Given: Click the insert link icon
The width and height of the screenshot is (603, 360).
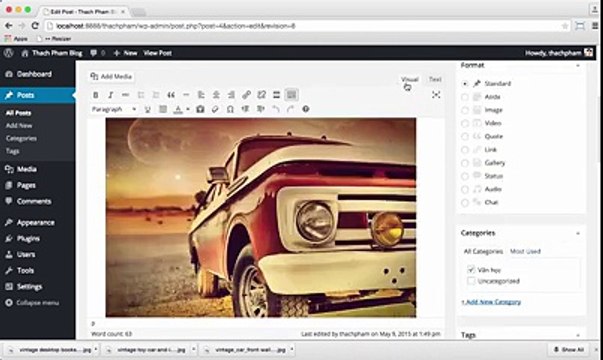Looking at the screenshot, I should pyautogui.click(x=247, y=95).
